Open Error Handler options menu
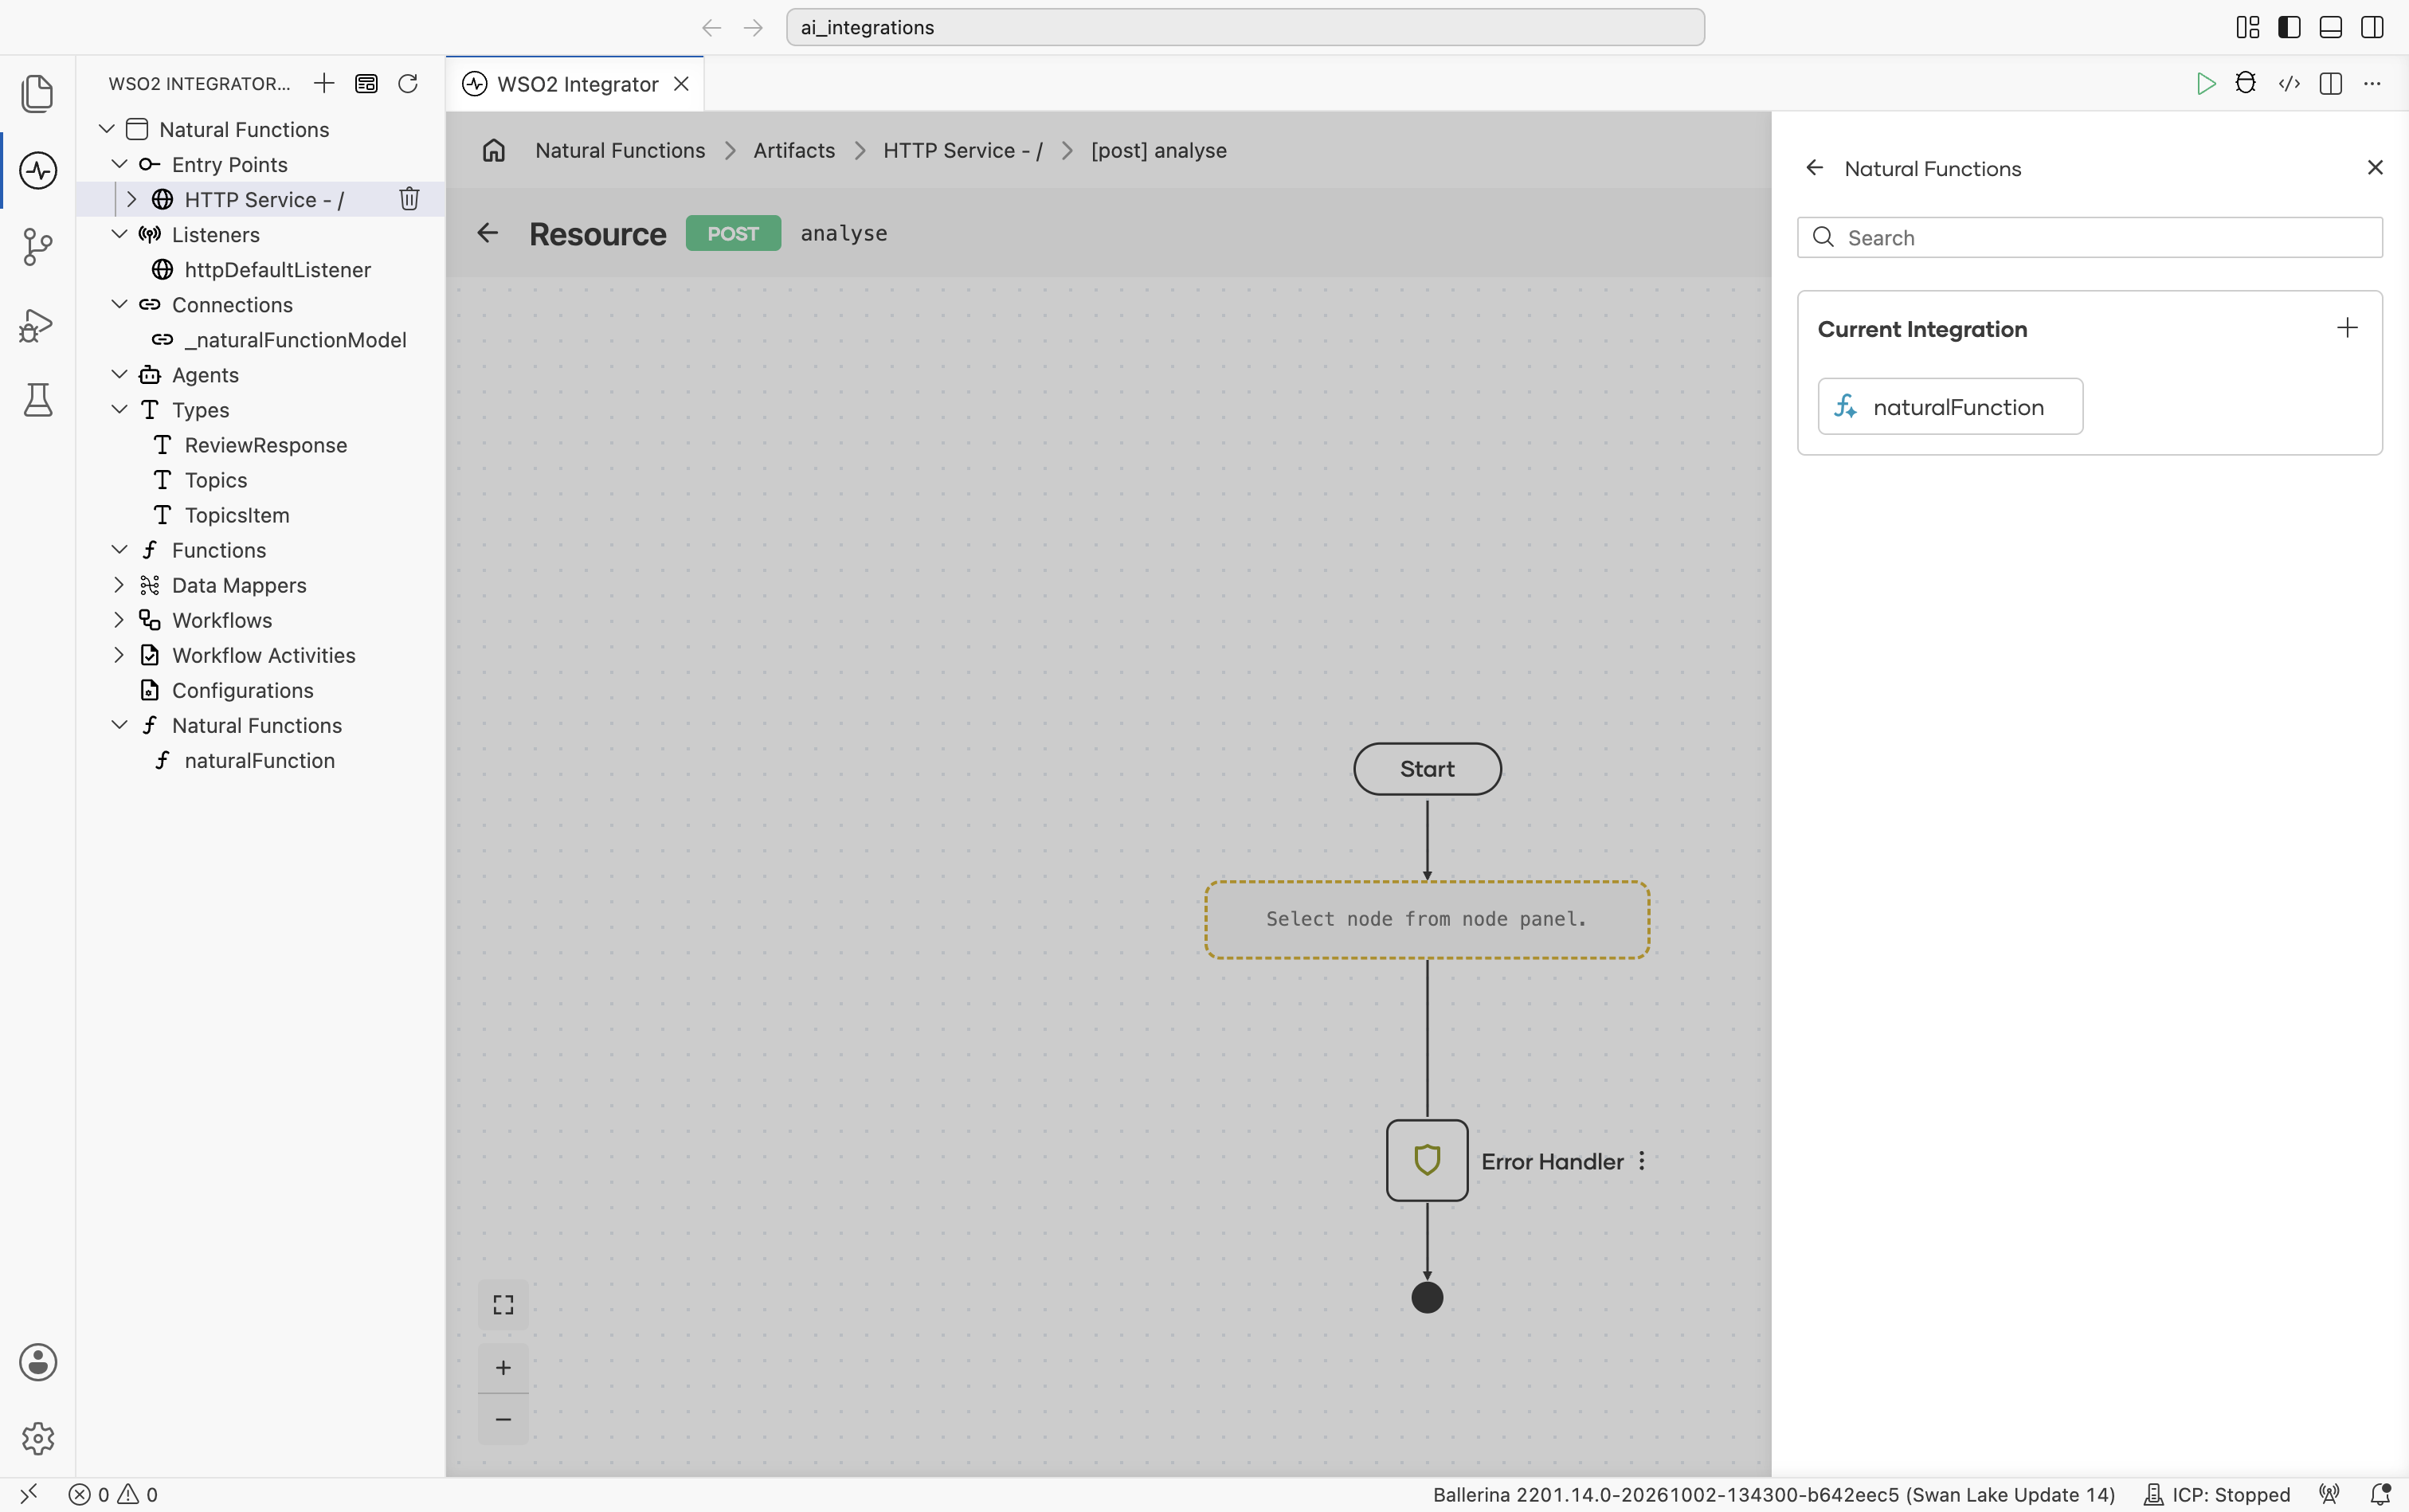Screen dimensions: 2409x1512 click(x=1642, y=1161)
